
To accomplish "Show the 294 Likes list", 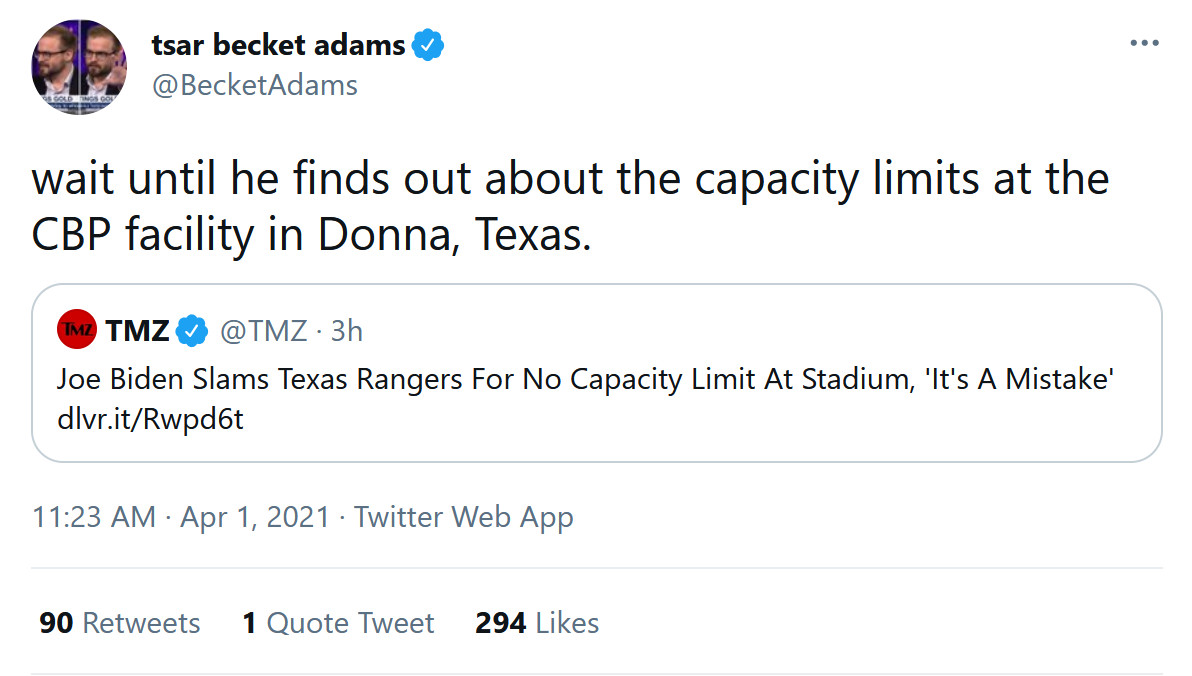I will 537,623.
